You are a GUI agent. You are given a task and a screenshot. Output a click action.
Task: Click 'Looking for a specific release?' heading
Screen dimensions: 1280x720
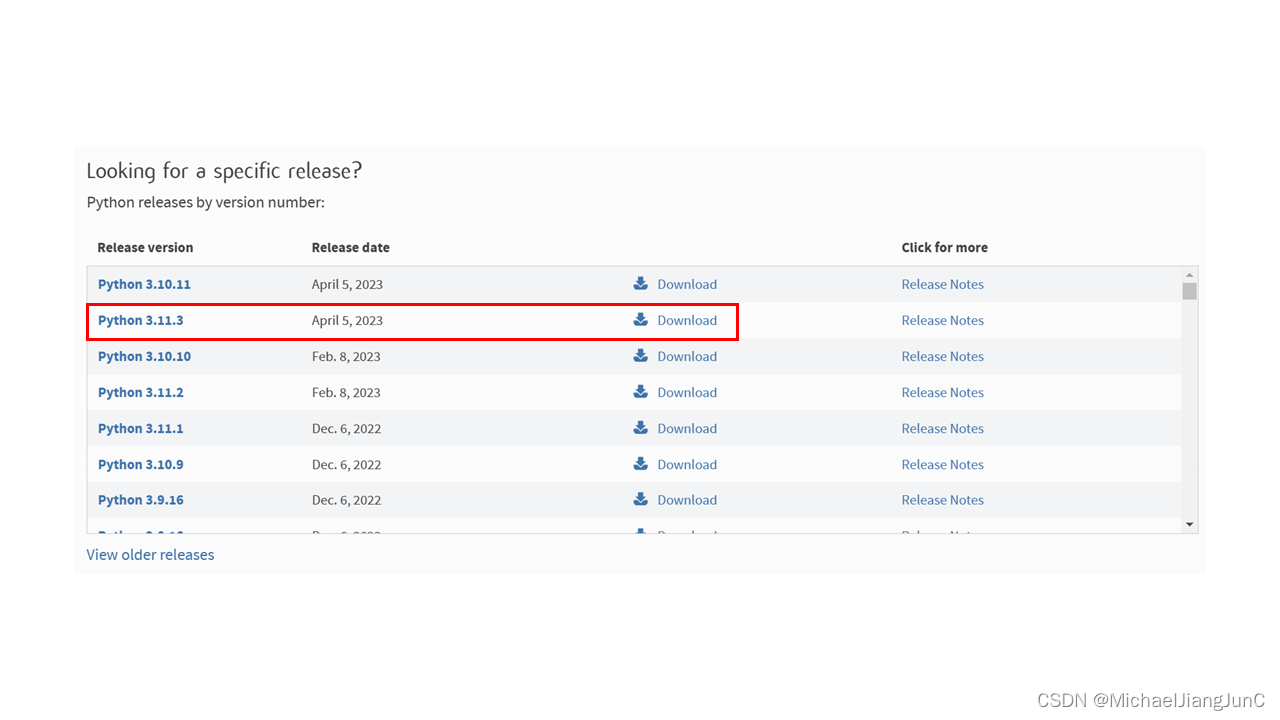tap(224, 171)
